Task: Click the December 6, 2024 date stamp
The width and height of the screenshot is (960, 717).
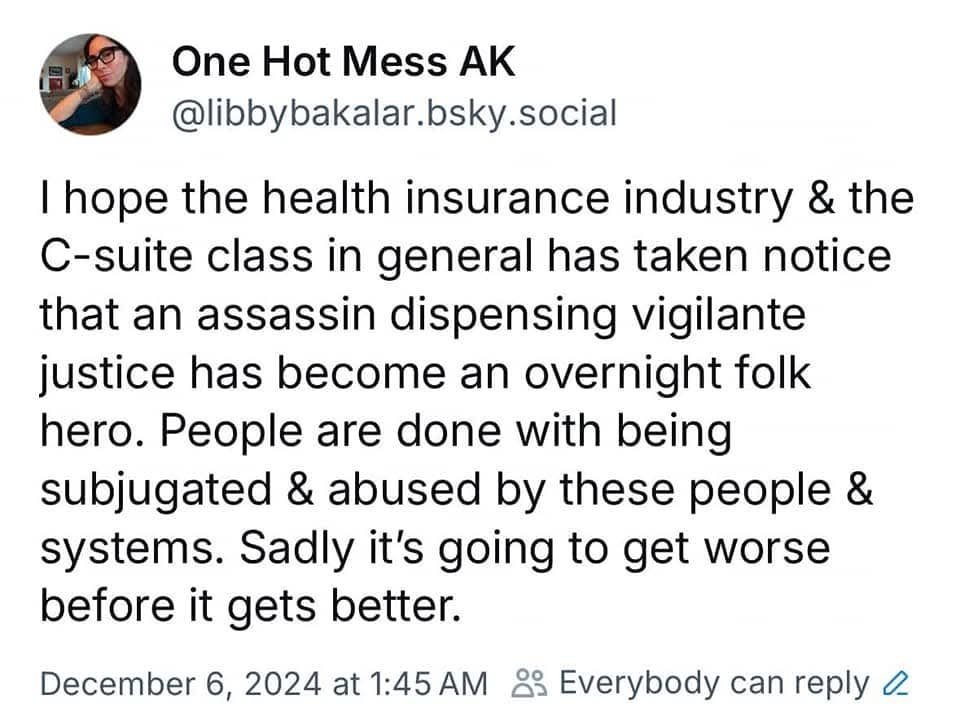Action: coord(181,683)
